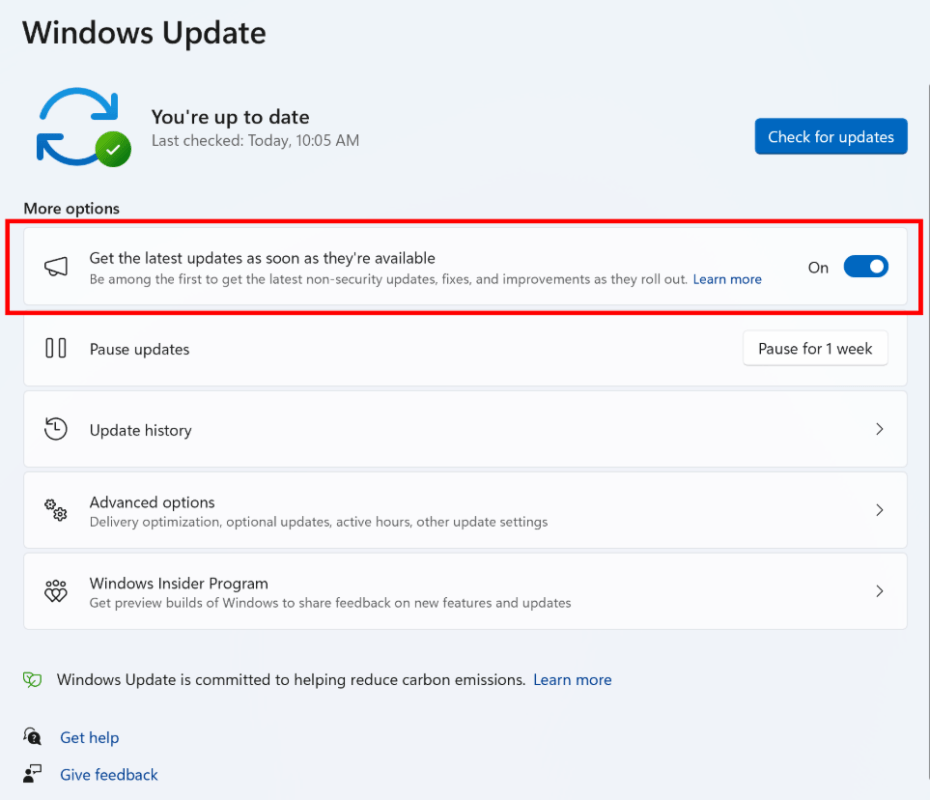Click the Get help headset icon
930x800 pixels.
32,737
